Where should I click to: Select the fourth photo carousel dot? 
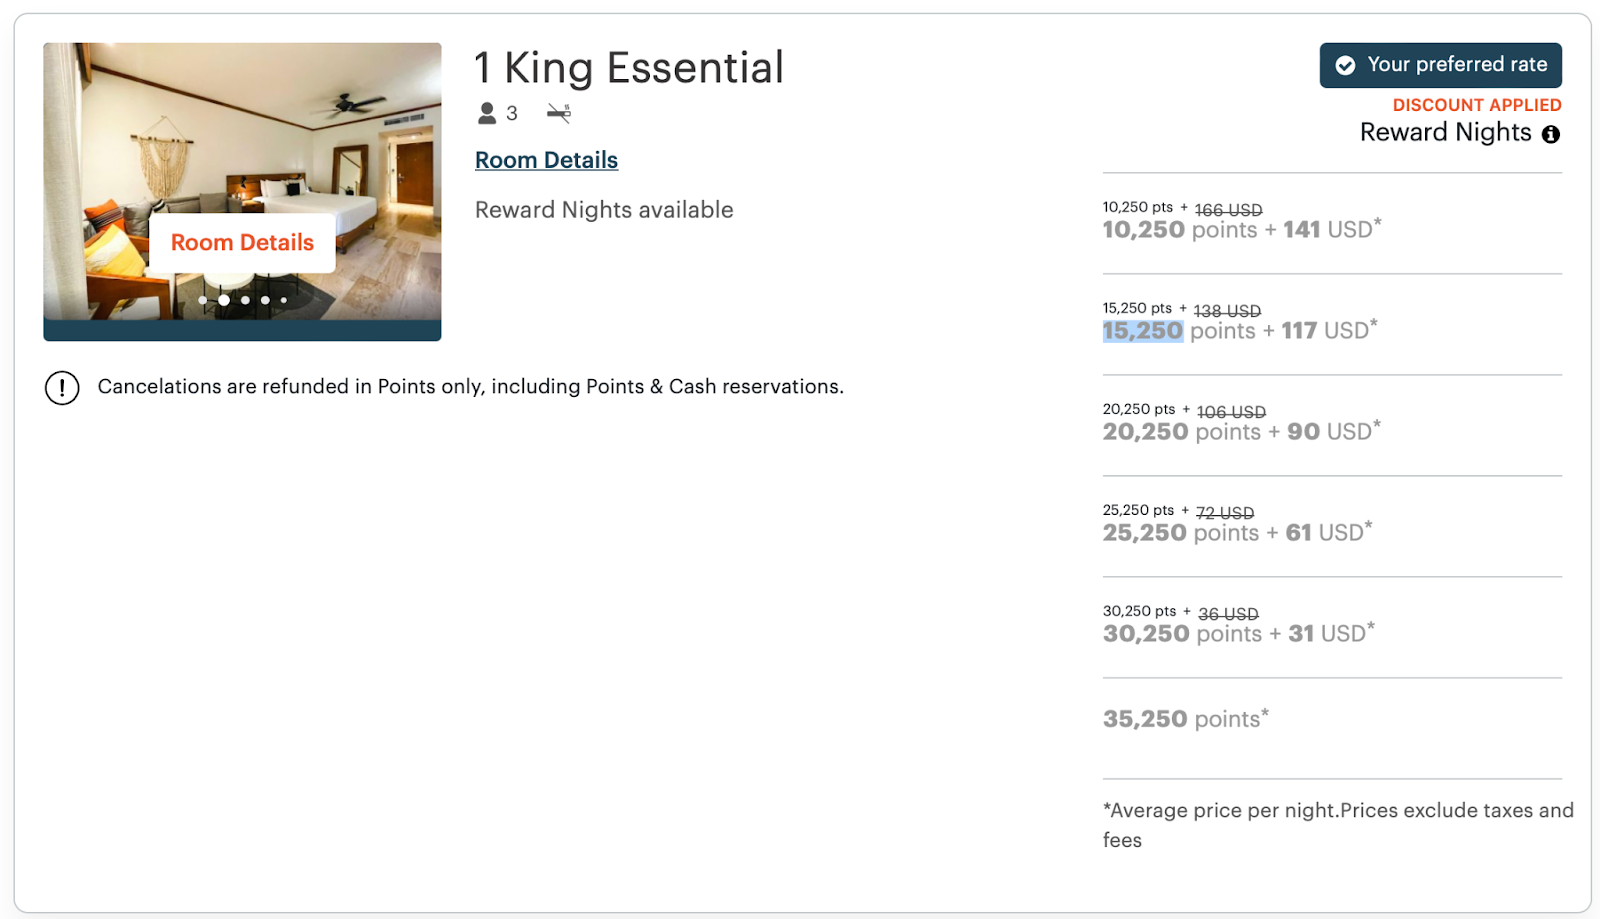pos(265,300)
